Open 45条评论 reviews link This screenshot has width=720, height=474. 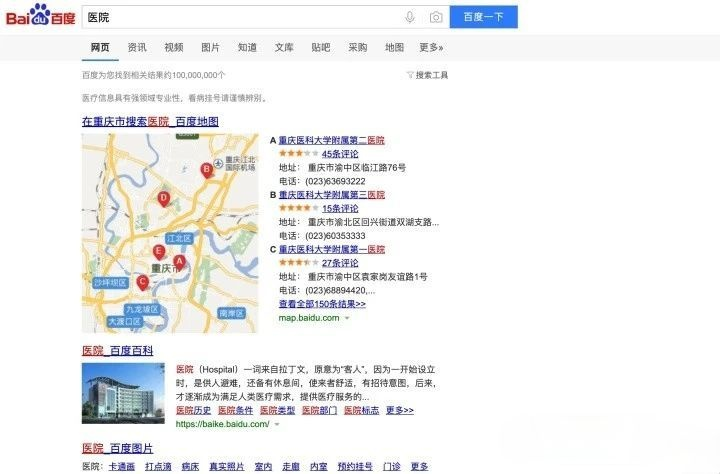click(x=340, y=154)
